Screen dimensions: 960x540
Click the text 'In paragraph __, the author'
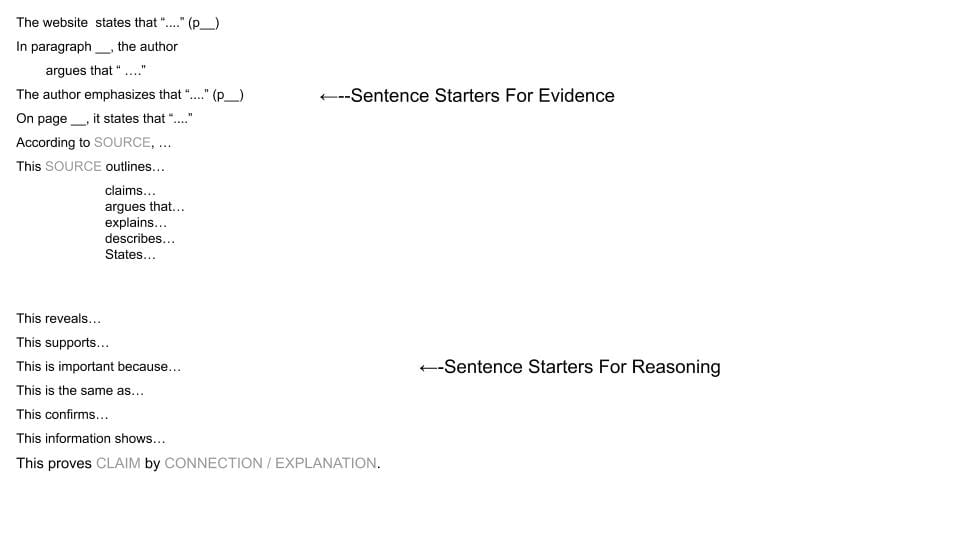pos(97,47)
